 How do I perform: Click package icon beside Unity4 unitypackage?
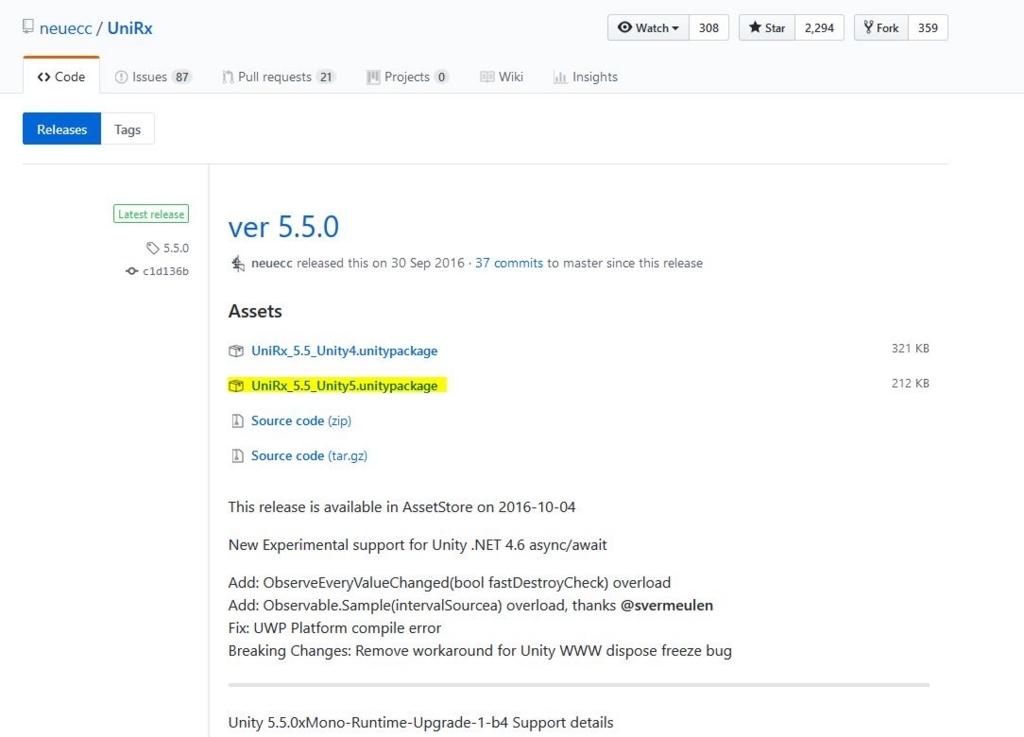236,351
